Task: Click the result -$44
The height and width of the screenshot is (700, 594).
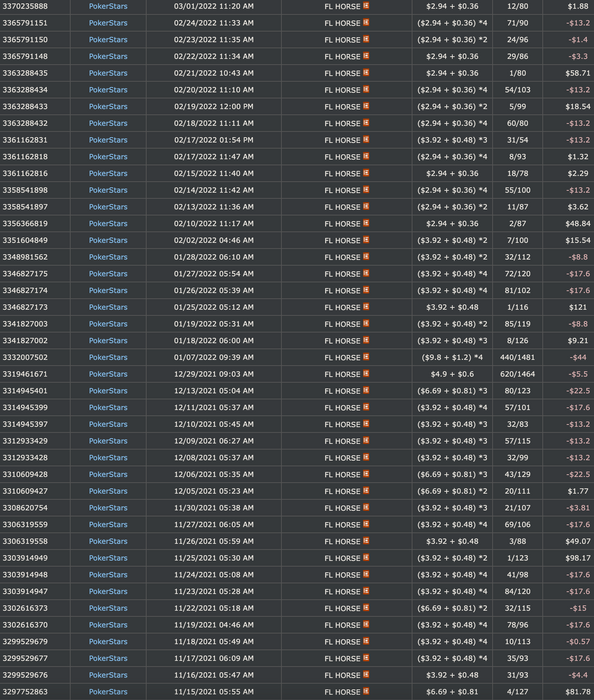Action: 578,357
